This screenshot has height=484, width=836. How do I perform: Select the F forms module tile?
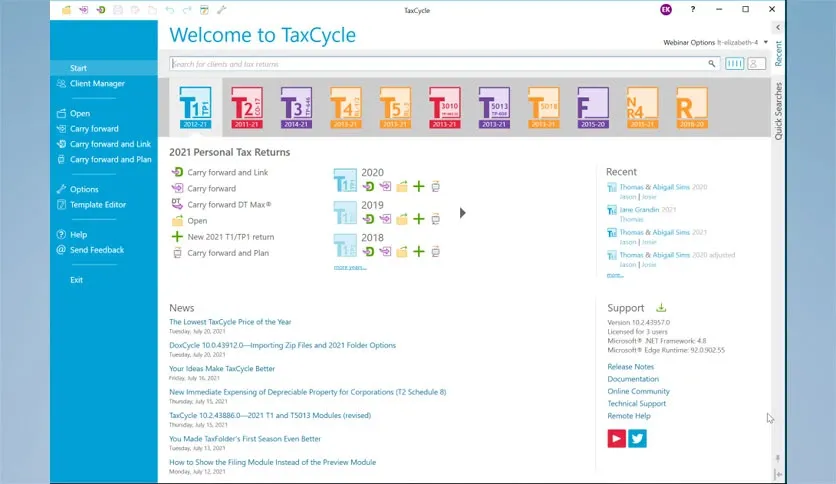click(593, 107)
